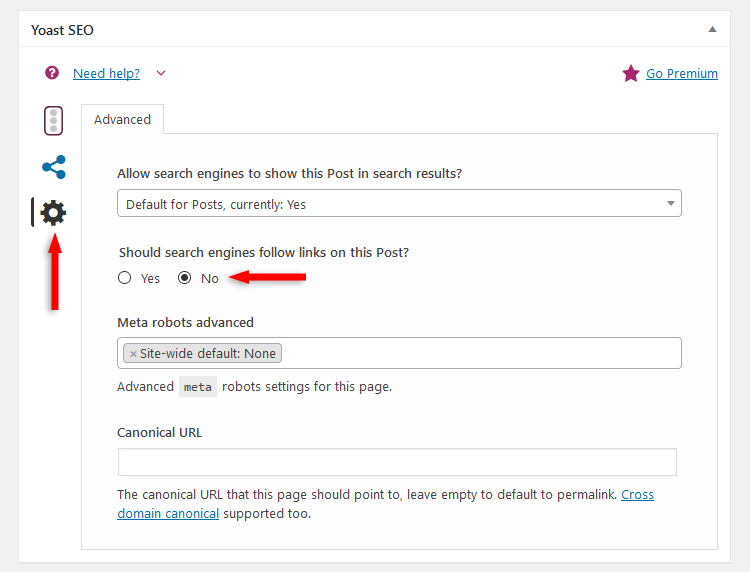Open the Need help? link

106,74
